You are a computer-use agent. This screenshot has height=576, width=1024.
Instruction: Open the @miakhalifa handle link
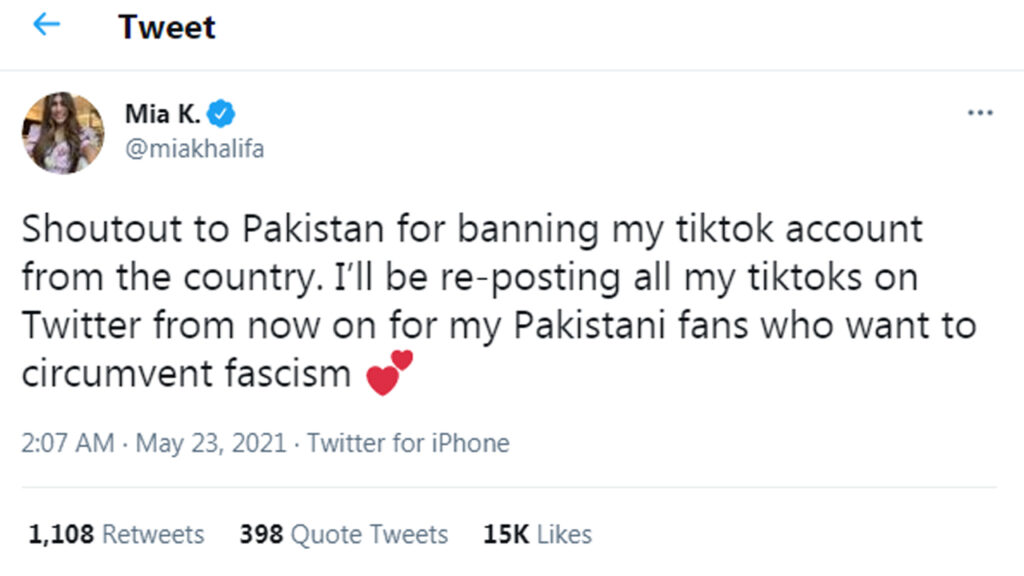pyautogui.click(x=194, y=148)
